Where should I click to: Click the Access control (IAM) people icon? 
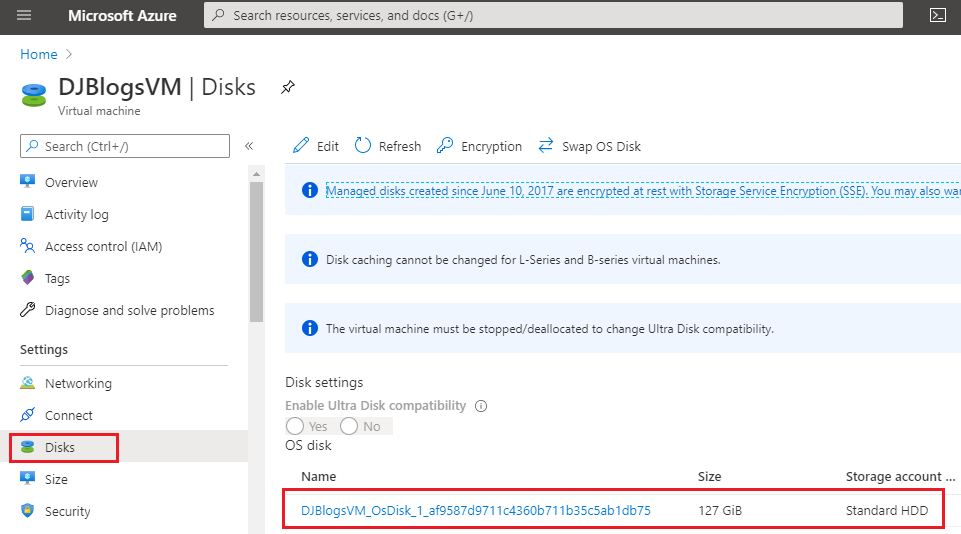(28, 246)
